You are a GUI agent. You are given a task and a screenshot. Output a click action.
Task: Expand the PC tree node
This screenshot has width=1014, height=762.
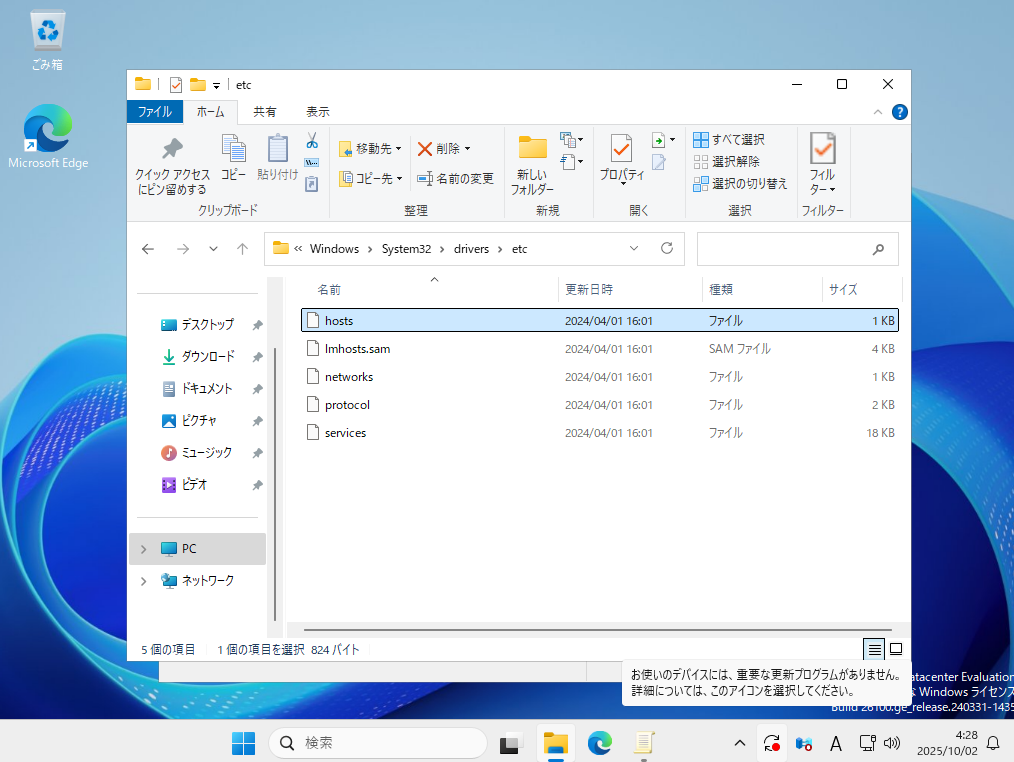[143, 549]
